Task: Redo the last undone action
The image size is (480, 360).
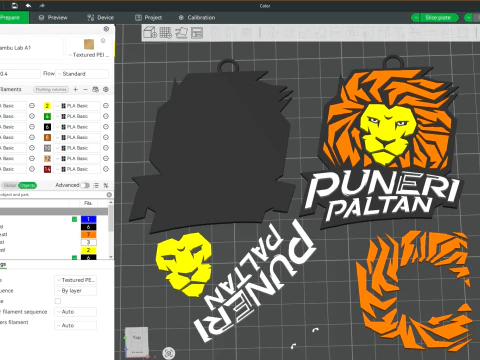Action: 42,6
